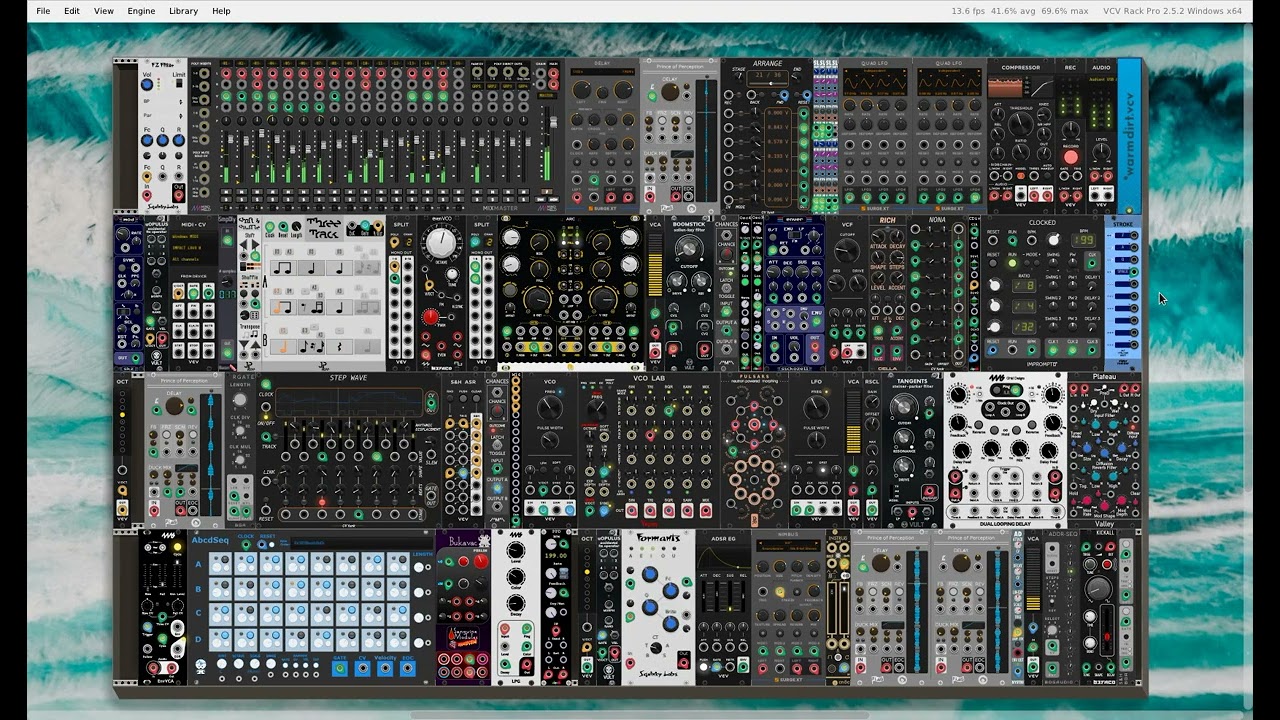
Task: Click the Clocked BPM display 199
Action: pyautogui.click(x=1083, y=240)
